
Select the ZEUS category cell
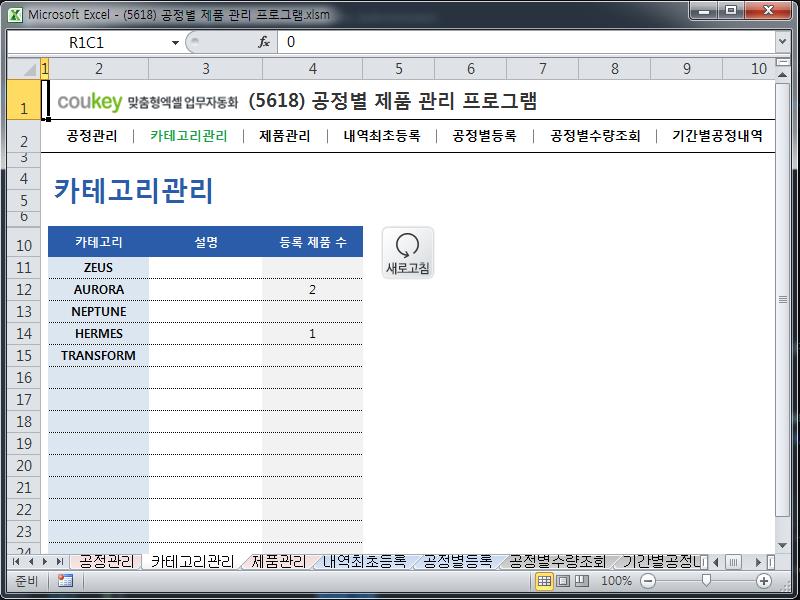[98, 267]
